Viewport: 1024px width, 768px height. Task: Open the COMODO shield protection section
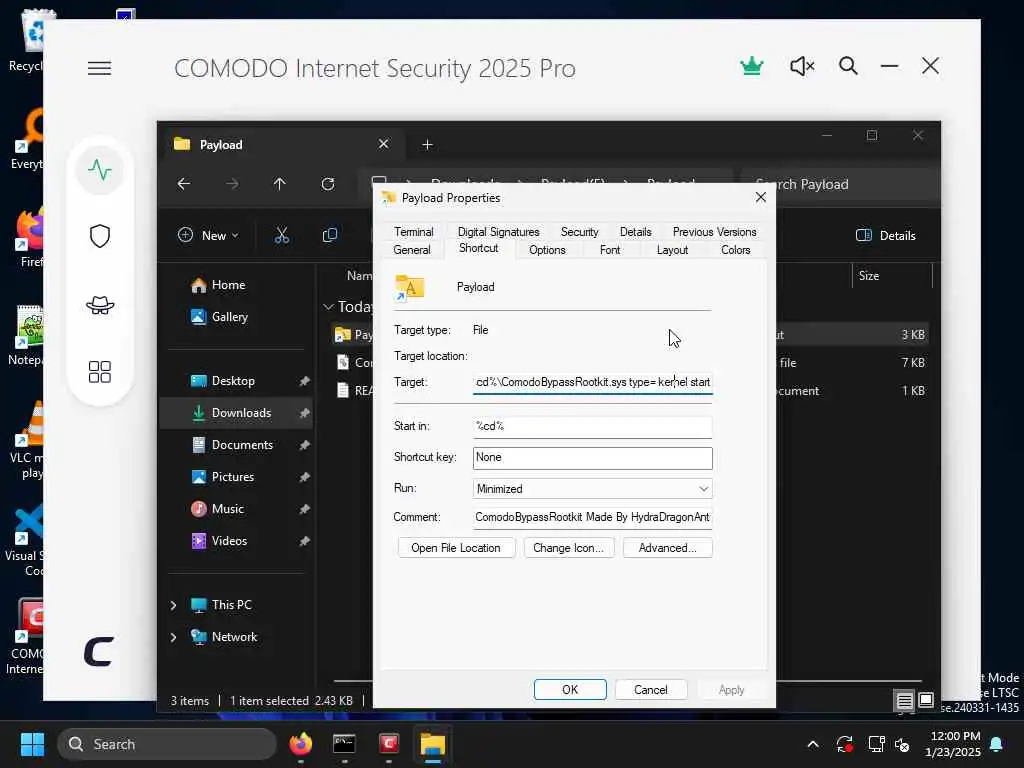(100, 236)
